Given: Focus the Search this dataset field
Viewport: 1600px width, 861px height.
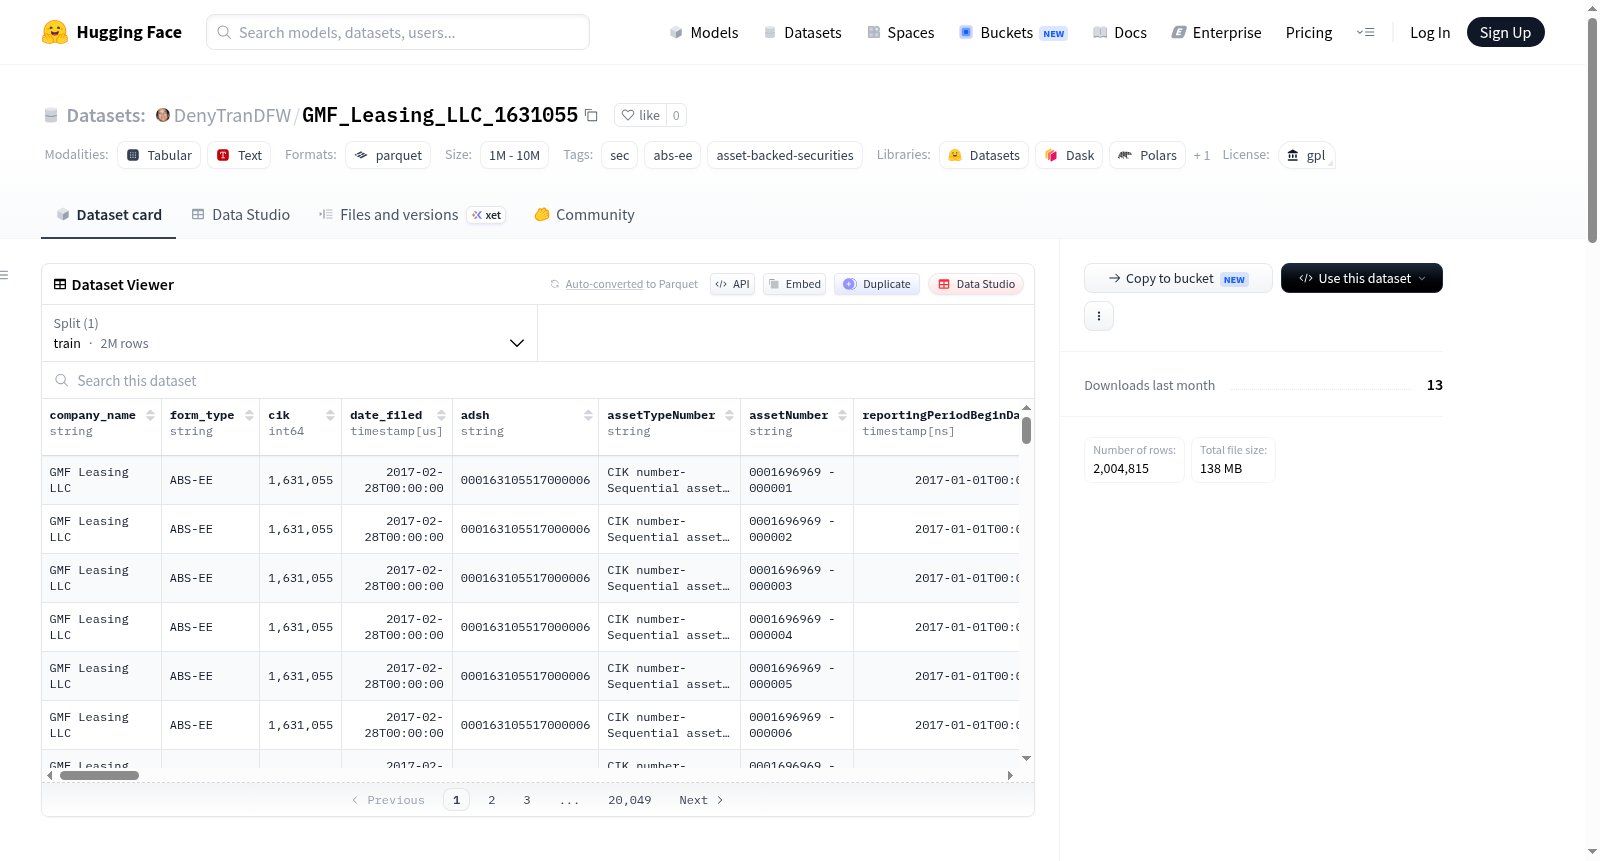Looking at the screenshot, I should pyautogui.click(x=538, y=380).
